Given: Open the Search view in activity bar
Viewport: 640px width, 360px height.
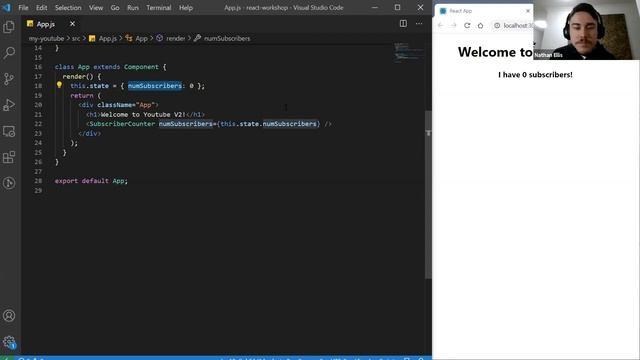Looking at the screenshot, I should pyautogui.click(x=9, y=53).
